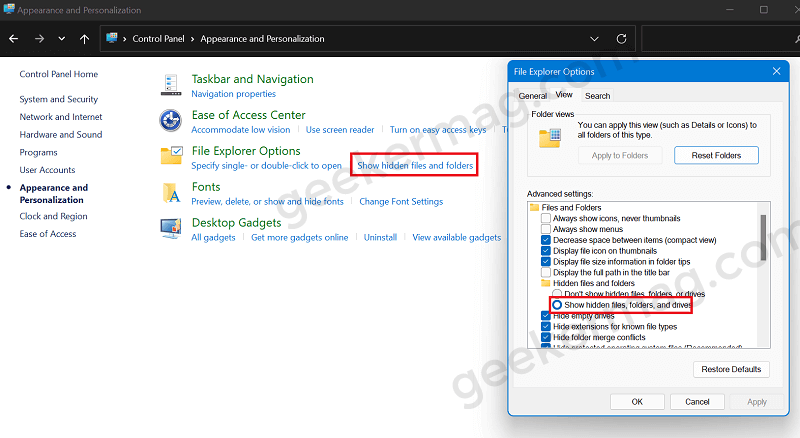Open User Accounts category
This screenshot has height=438, width=800.
point(47,169)
